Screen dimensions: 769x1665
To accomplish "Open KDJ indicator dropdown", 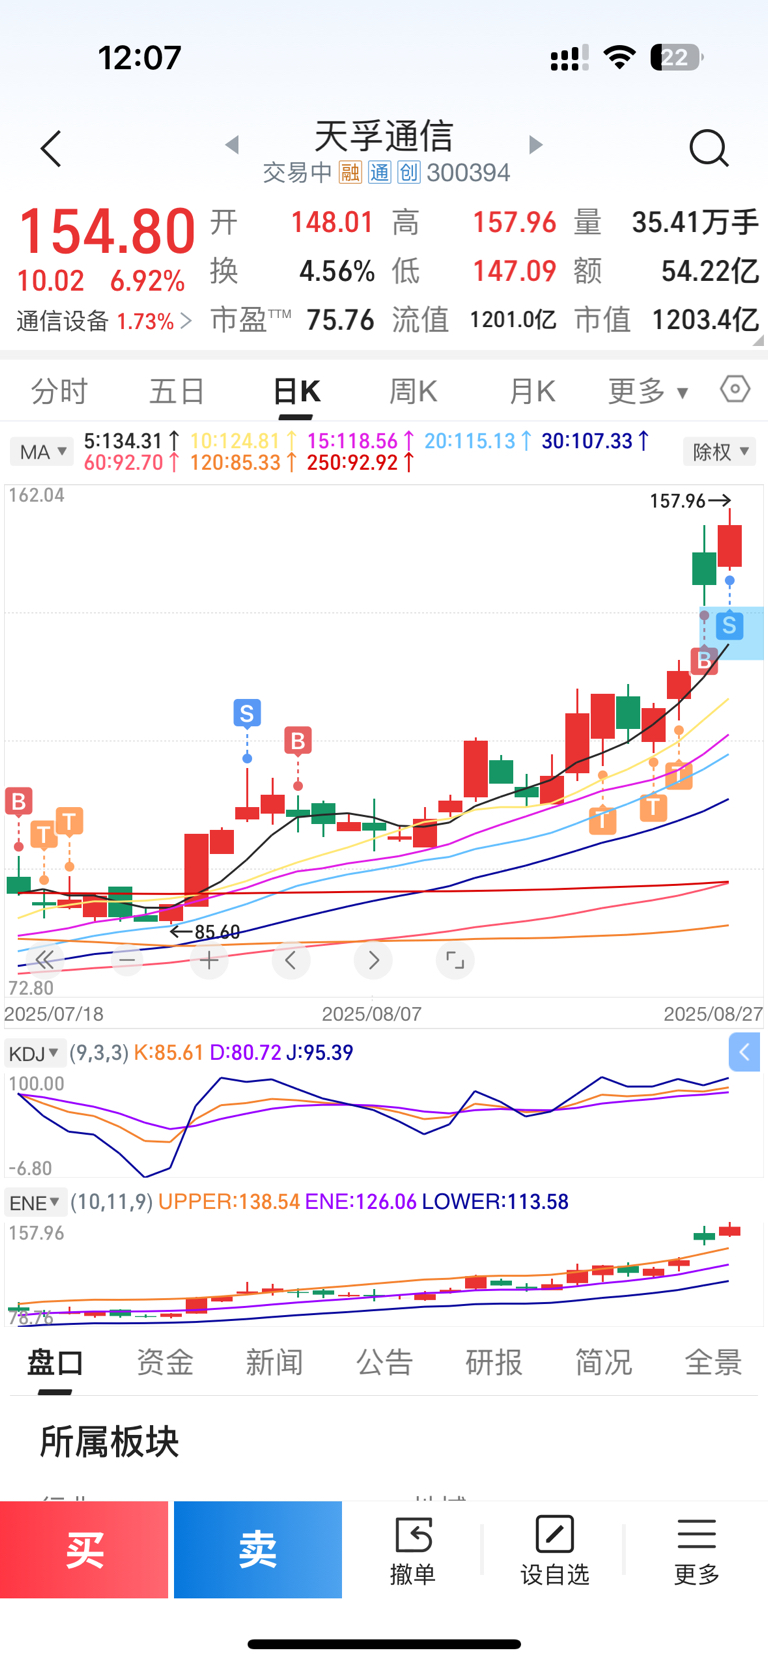I will pos(35,1052).
